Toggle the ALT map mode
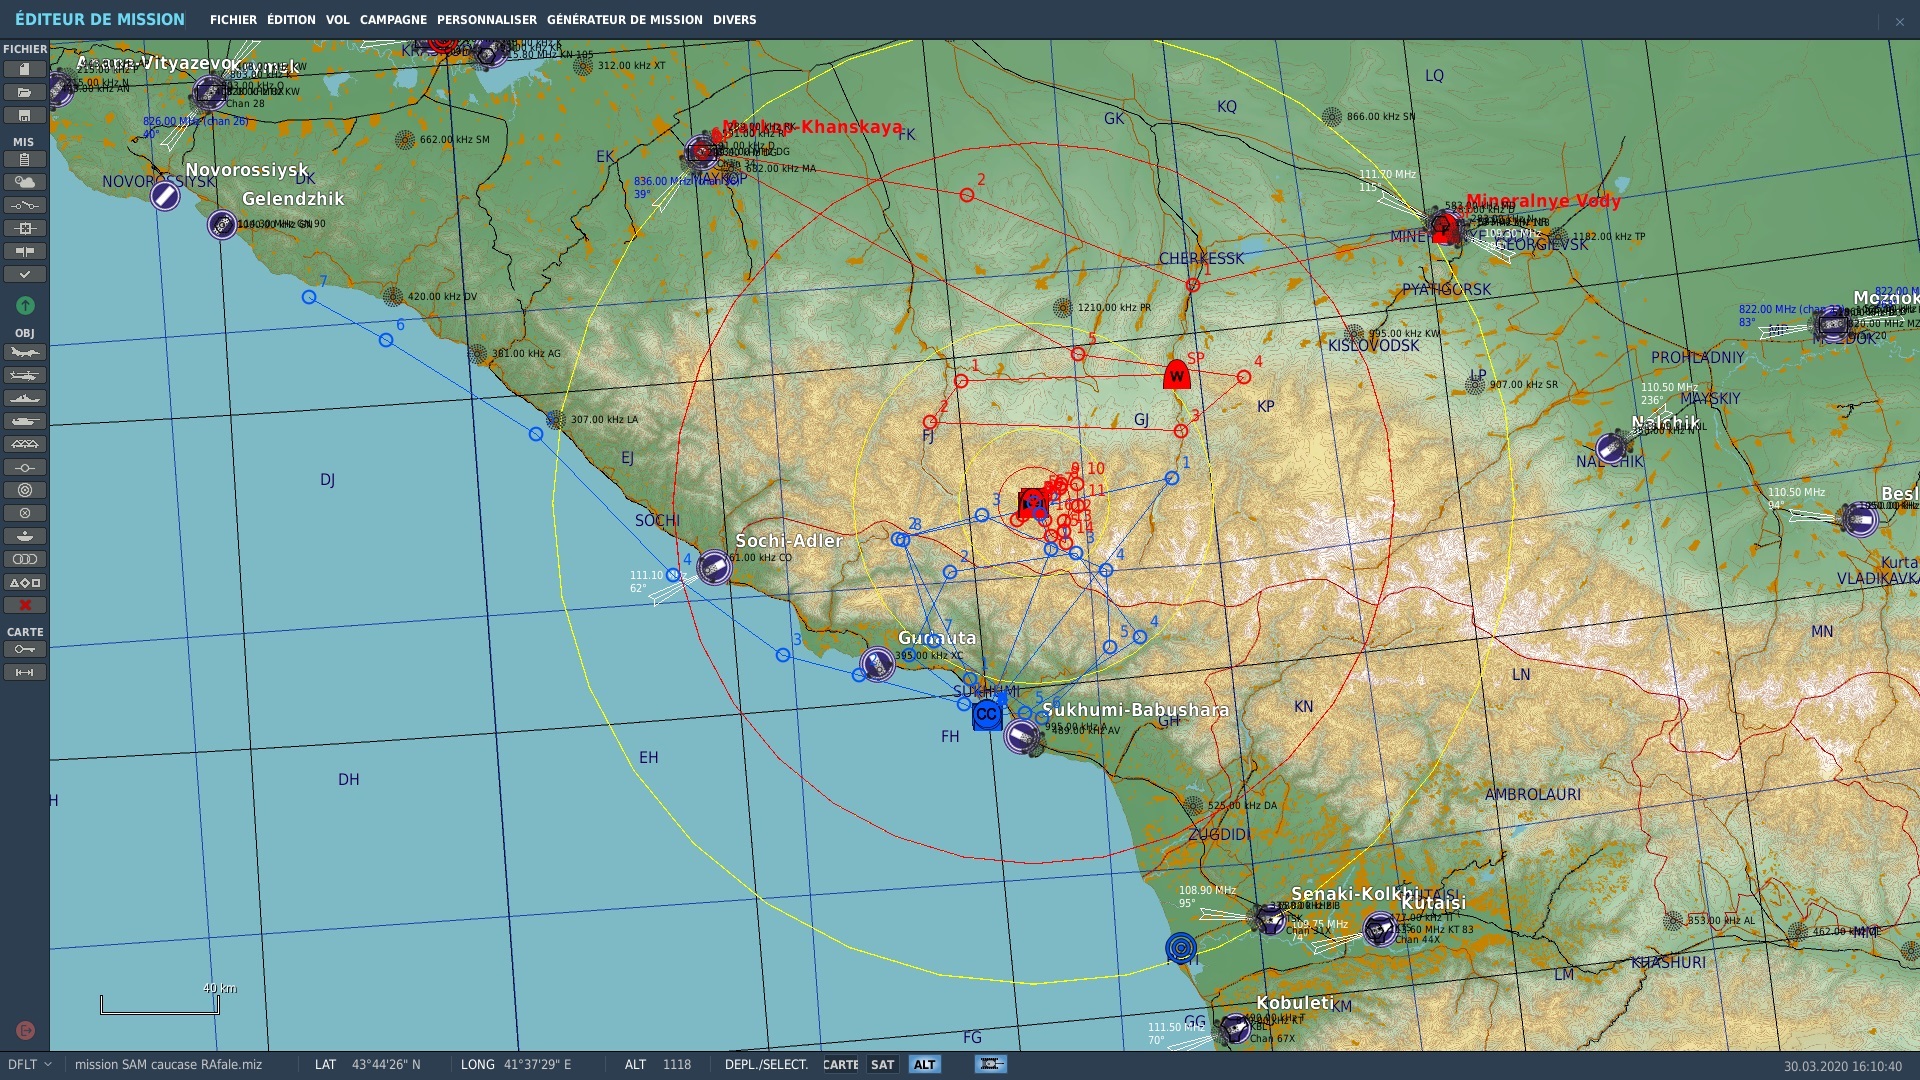Image resolution: width=1920 pixels, height=1080 pixels. click(x=924, y=1064)
